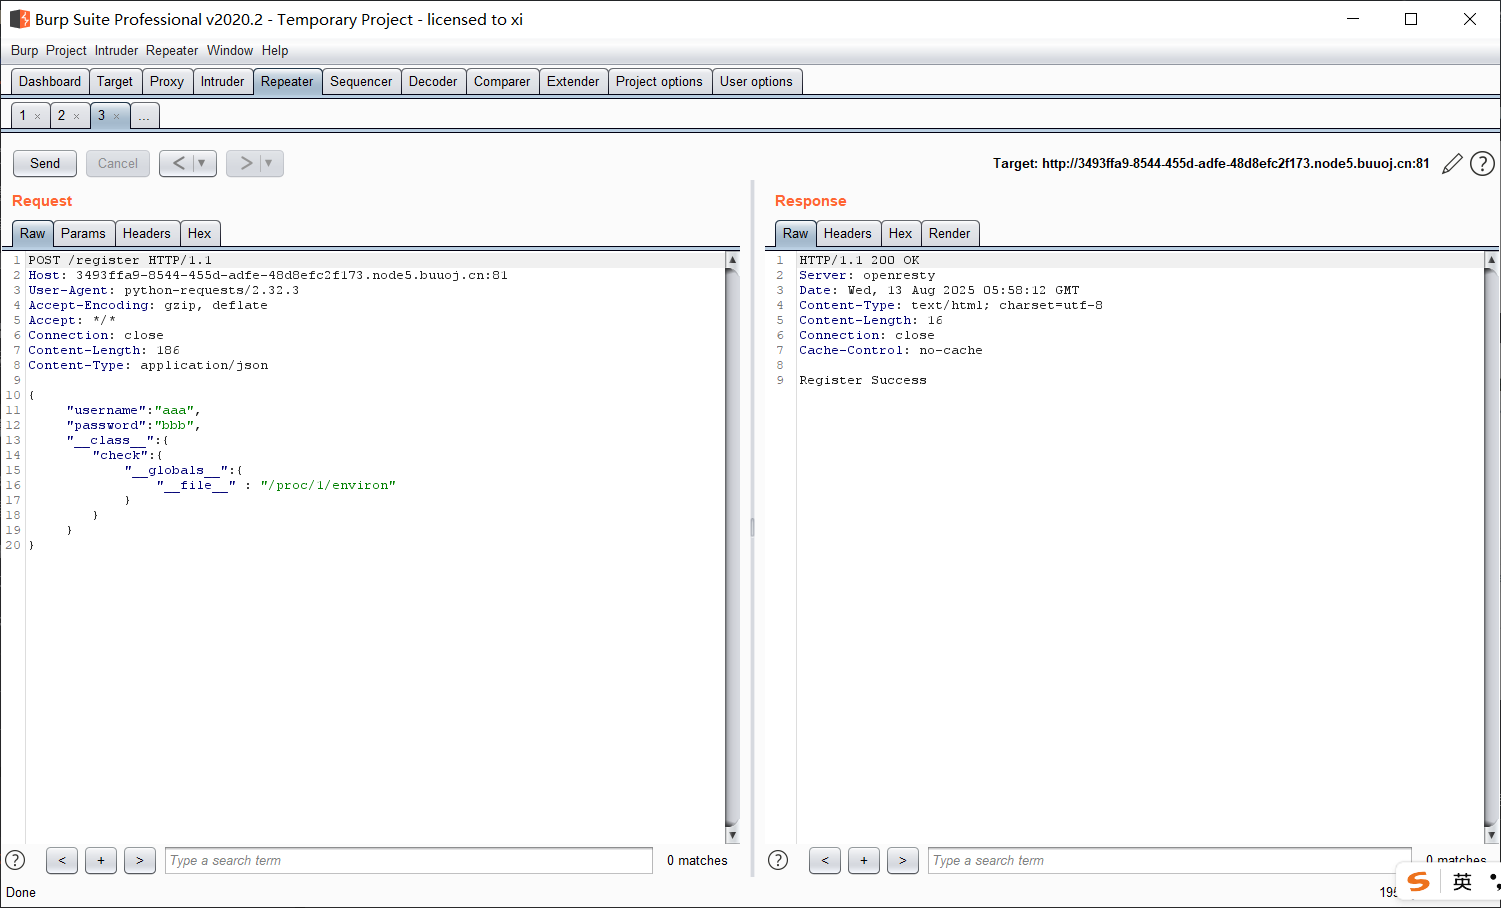The width and height of the screenshot is (1501, 908).
Task: Close Repeater tab 1
Action: (x=38, y=117)
